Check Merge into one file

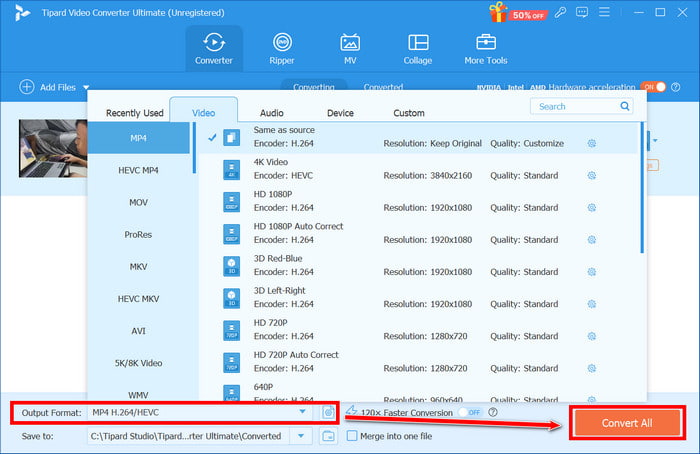352,436
